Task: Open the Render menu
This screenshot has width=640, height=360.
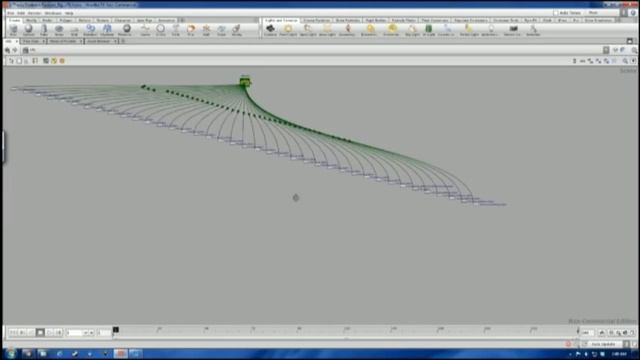Action: [x=34, y=13]
